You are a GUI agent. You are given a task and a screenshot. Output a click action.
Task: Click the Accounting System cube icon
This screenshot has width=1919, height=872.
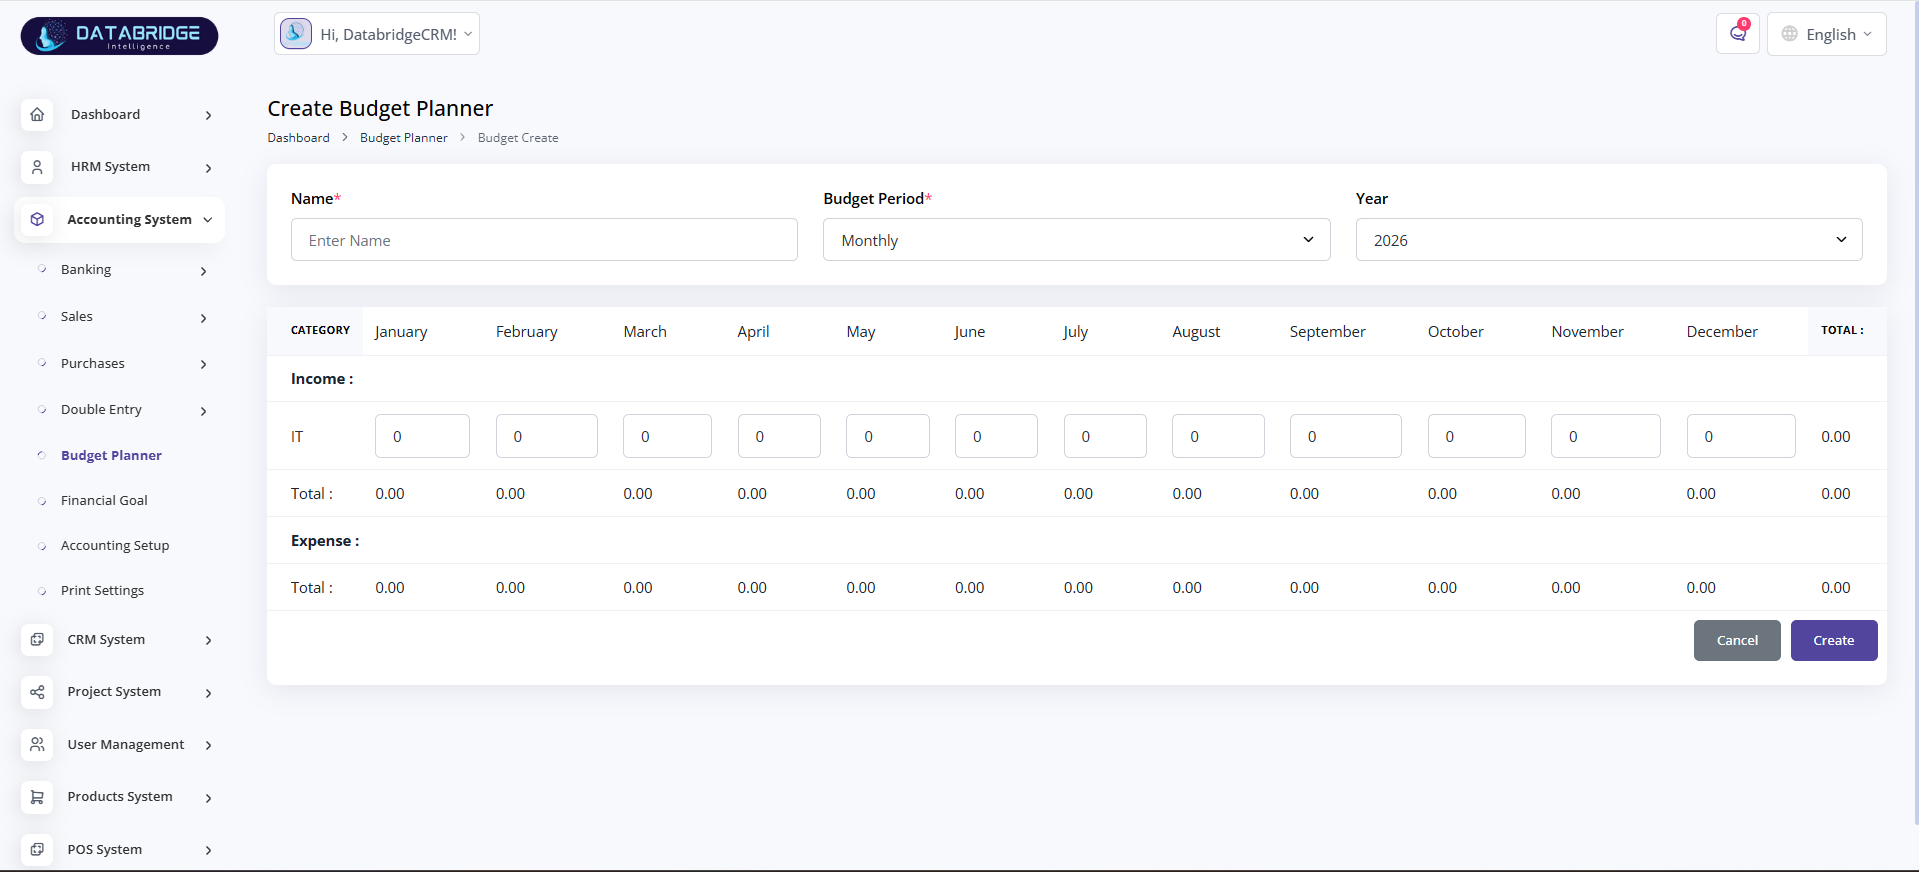pos(37,219)
